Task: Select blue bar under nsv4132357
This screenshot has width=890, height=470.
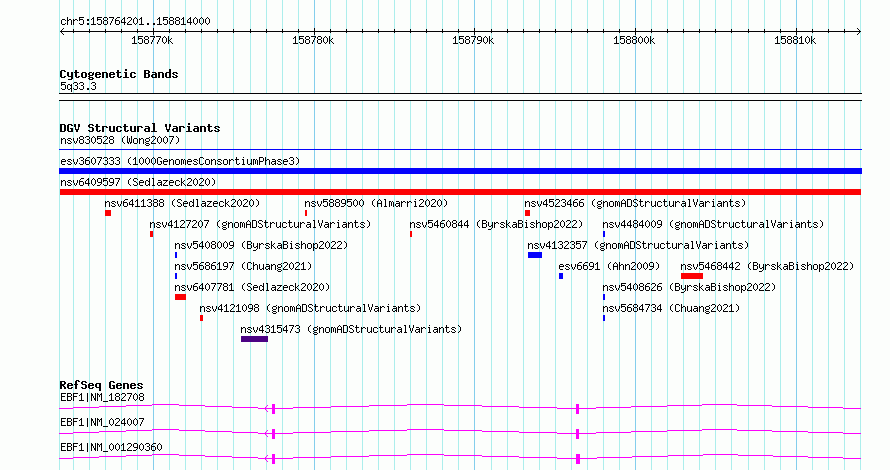Action: [535, 255]
